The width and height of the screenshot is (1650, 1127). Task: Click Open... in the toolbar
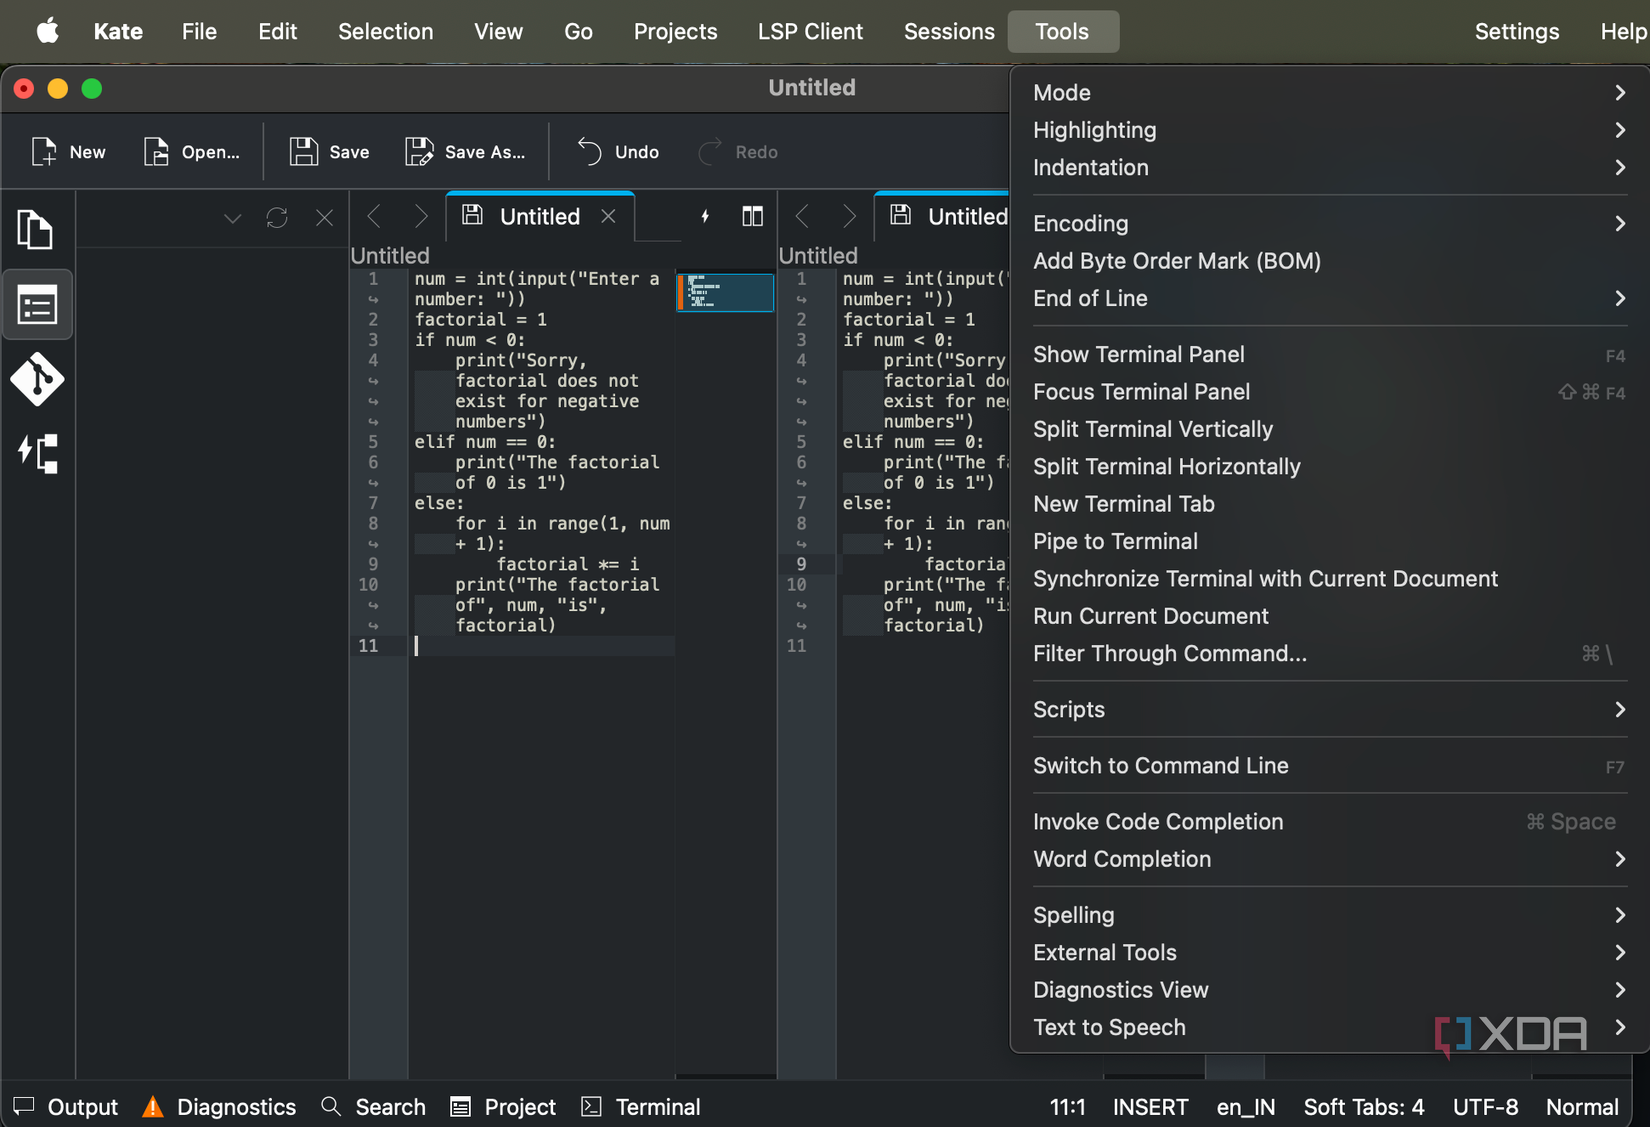192,151
